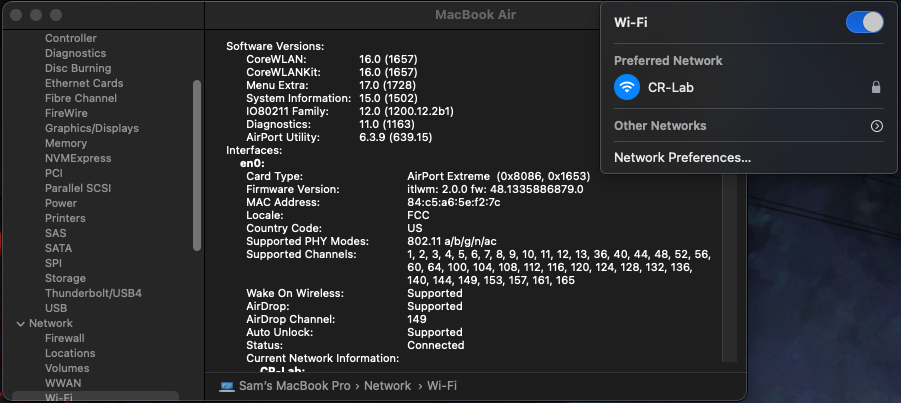
Task: Click the Locale value FCC
Action: tap(418, 216)
